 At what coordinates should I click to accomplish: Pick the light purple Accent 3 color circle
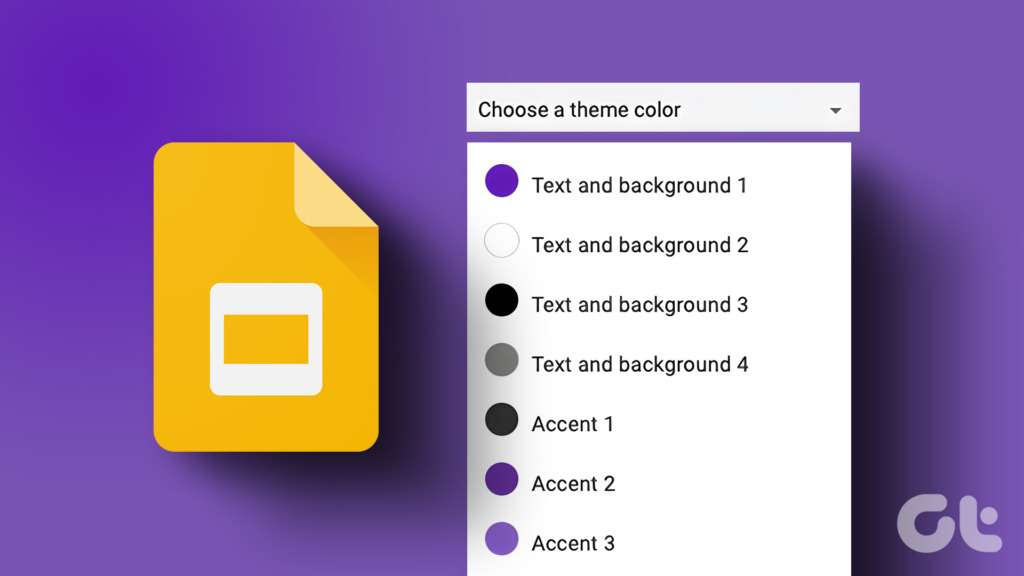point(502,541)
